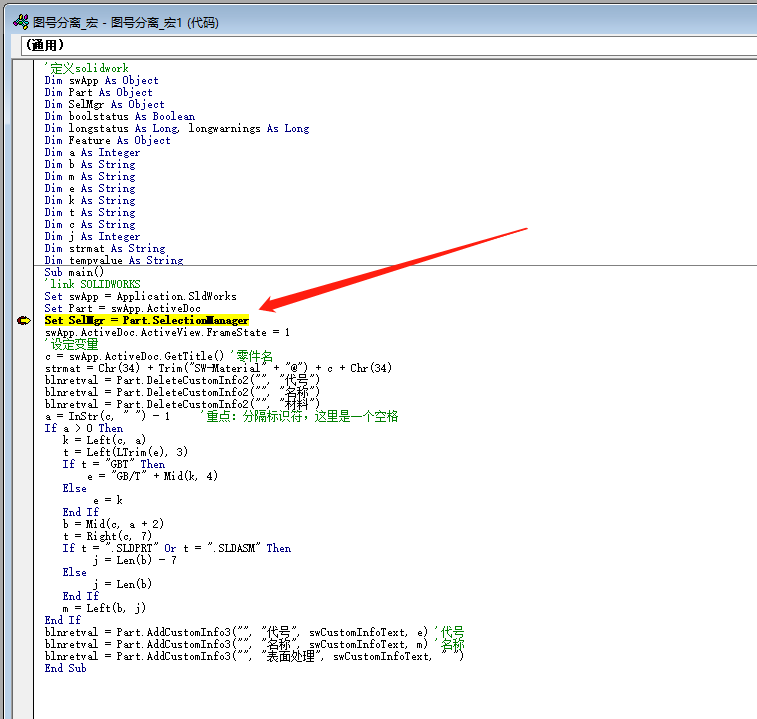Click the line swApp.ActiveDoc.ActiveView.FrameState = 1
This screenshot has height=719, width=757.
point(168,332)
